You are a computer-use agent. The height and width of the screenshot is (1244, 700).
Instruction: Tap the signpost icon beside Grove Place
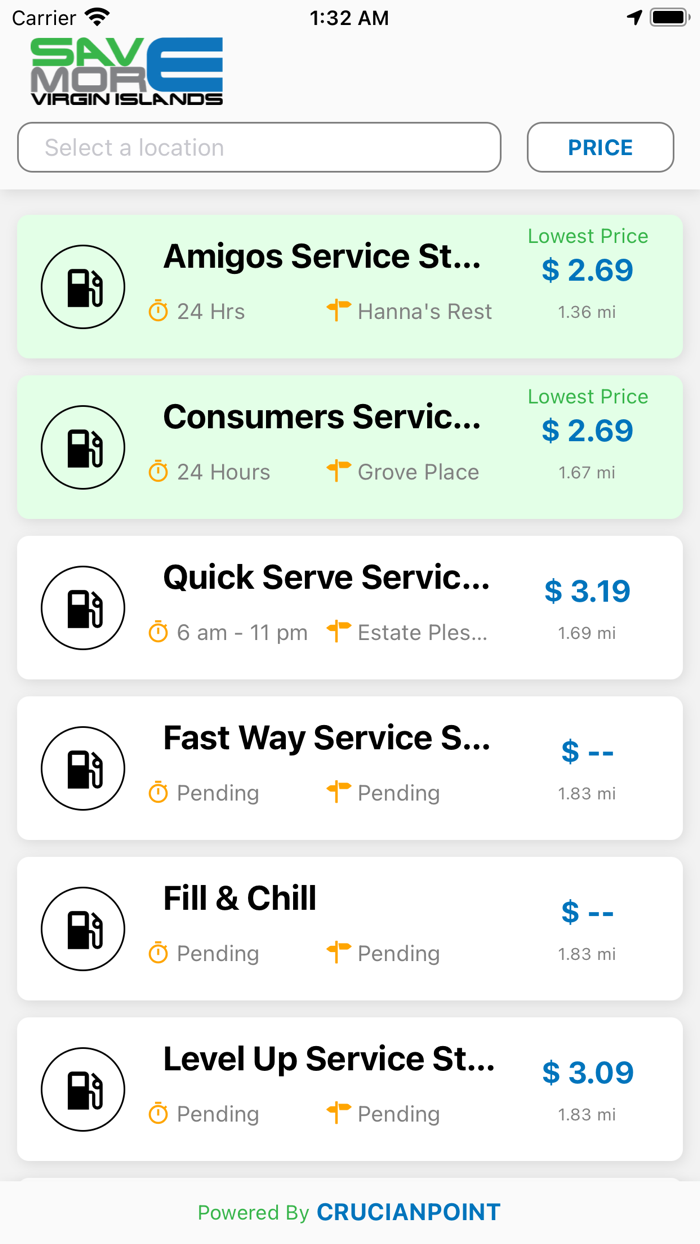pyautogui.click(x=339, y=471)
